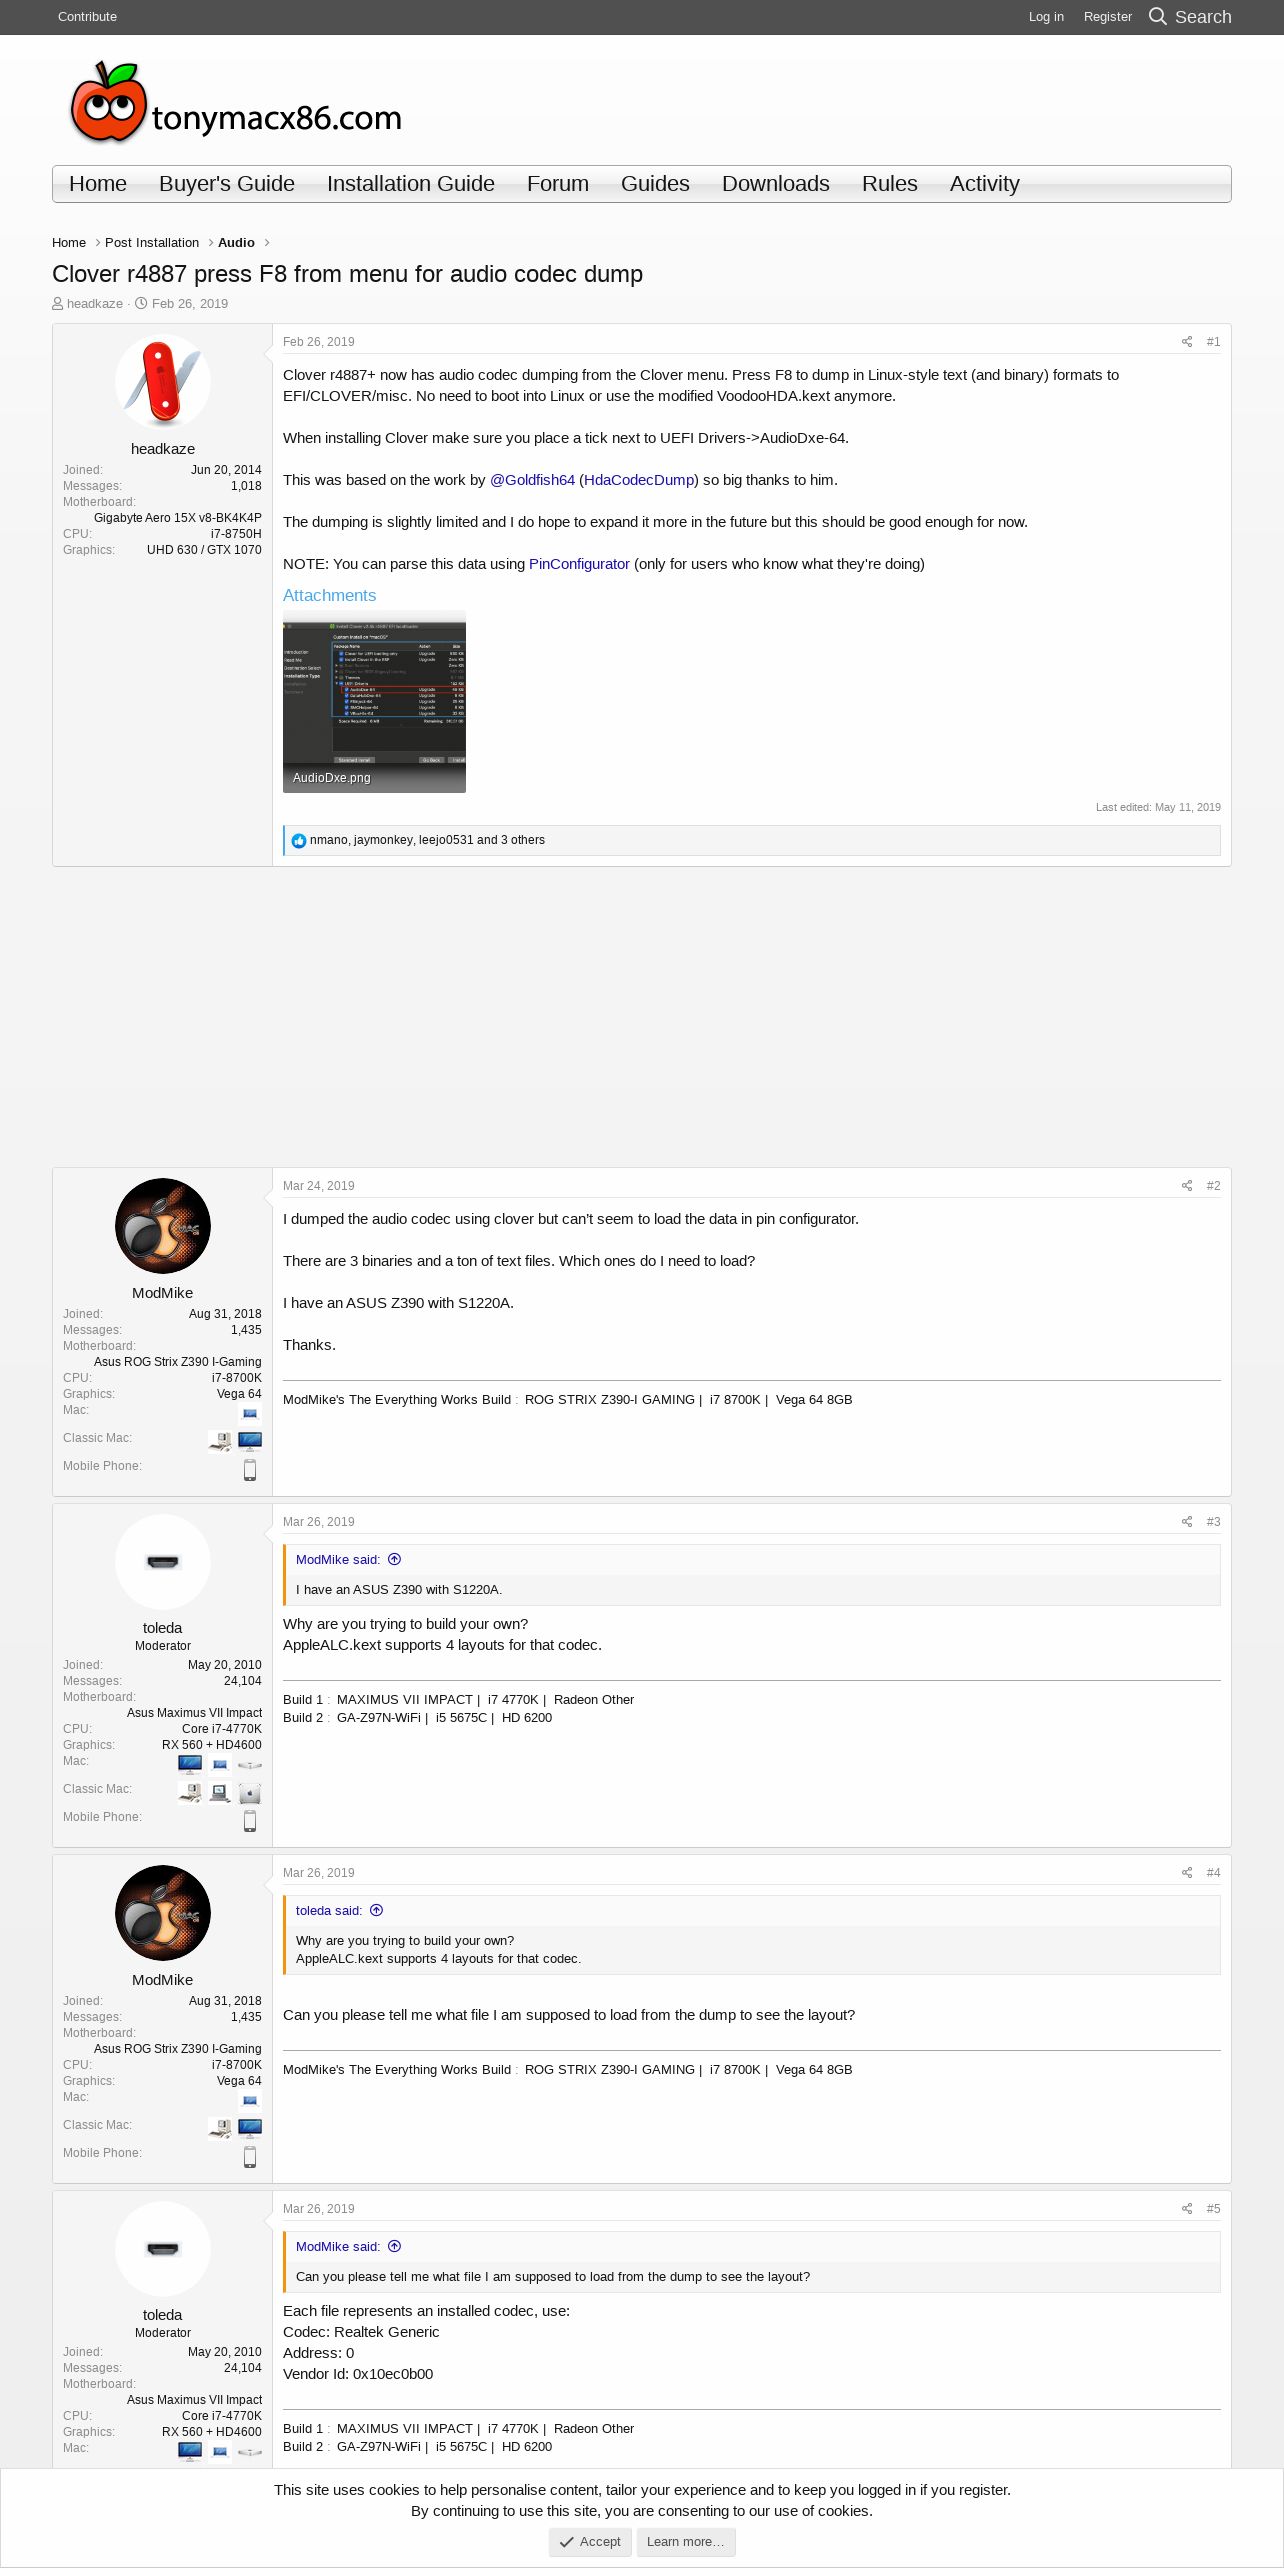Open Audio breadcrumb
Screen dimensions: 1284x2568
pos(236,243)
